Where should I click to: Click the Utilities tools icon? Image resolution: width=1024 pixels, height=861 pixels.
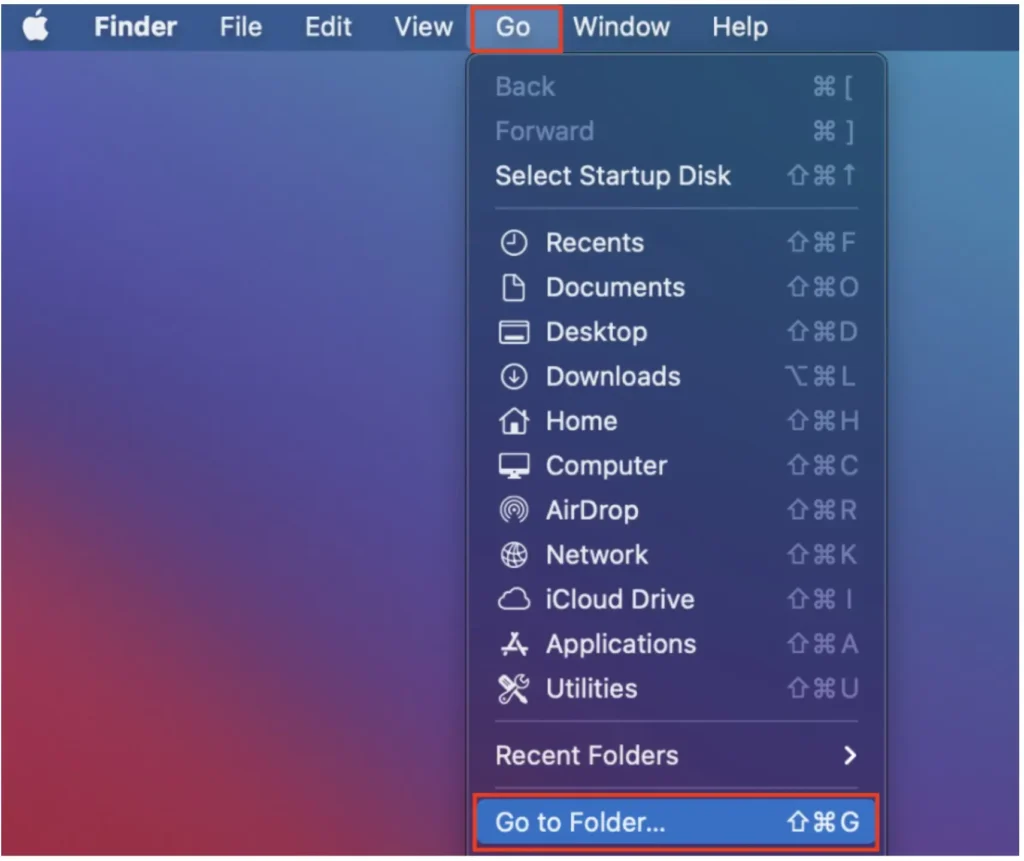pyautogui.click(x=513, y=689)
